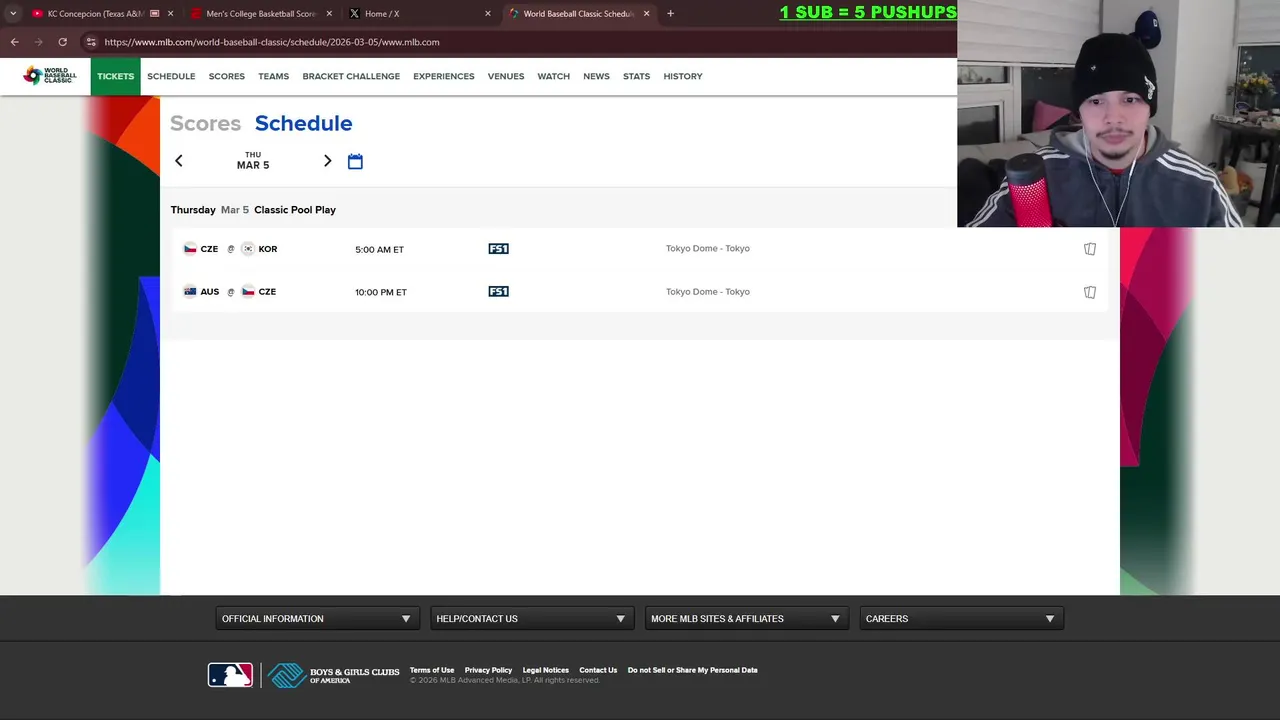Click ticket icon for CZE @ KOR game
The image size is (1280, 720).
tap(1090, 249)
